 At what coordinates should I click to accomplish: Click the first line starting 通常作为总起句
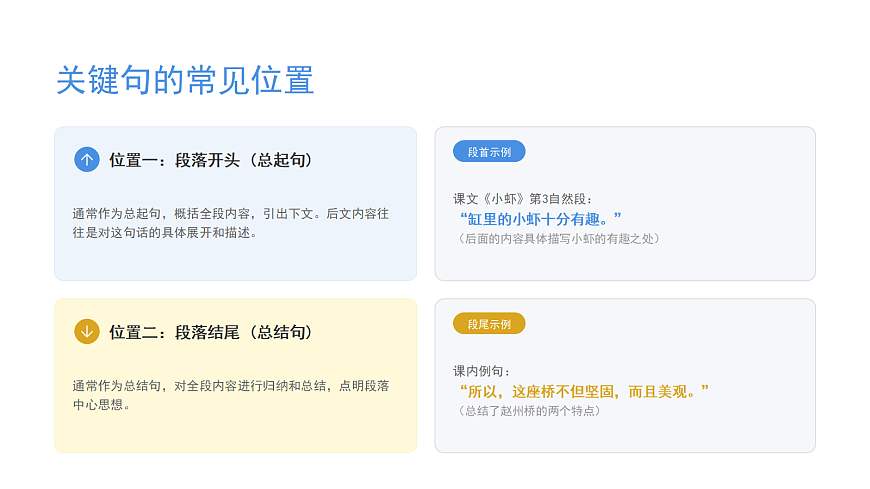pos(230,213)
